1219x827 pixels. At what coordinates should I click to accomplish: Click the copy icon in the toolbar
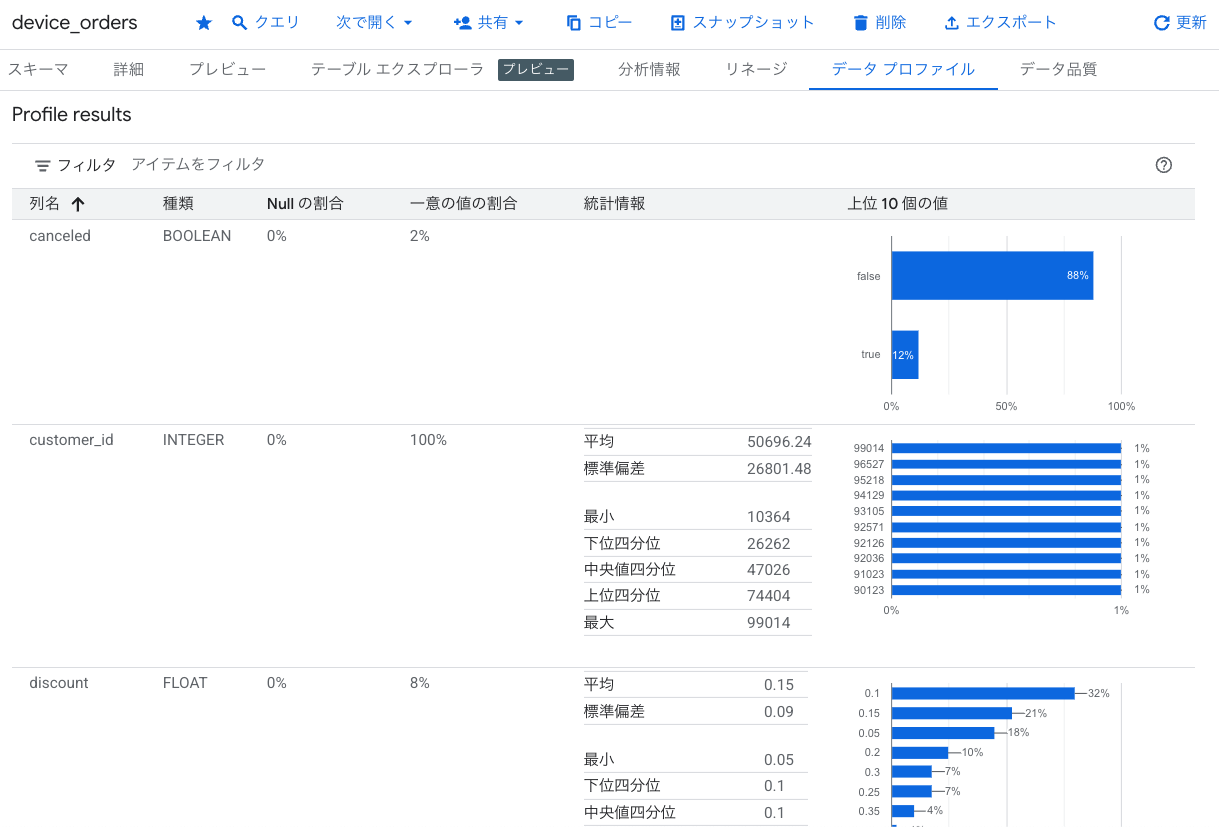coord(573,22)
